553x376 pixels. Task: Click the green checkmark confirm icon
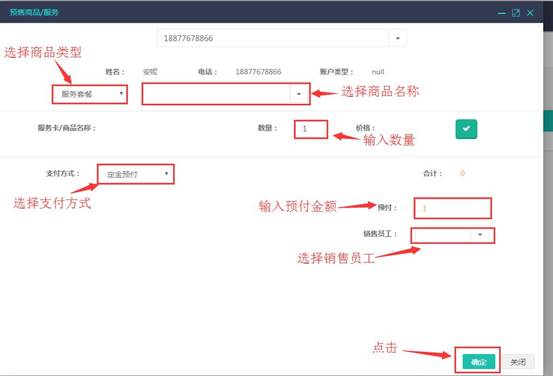(x=466, y=129)
